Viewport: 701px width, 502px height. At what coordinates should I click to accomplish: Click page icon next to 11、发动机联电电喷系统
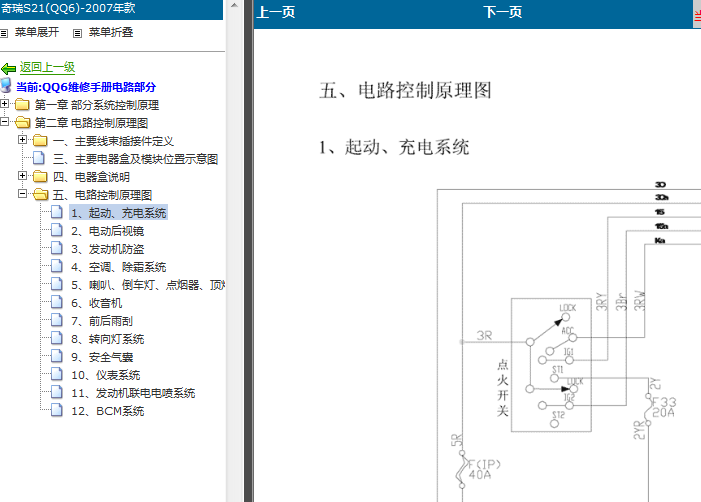(x=57, y=392)
